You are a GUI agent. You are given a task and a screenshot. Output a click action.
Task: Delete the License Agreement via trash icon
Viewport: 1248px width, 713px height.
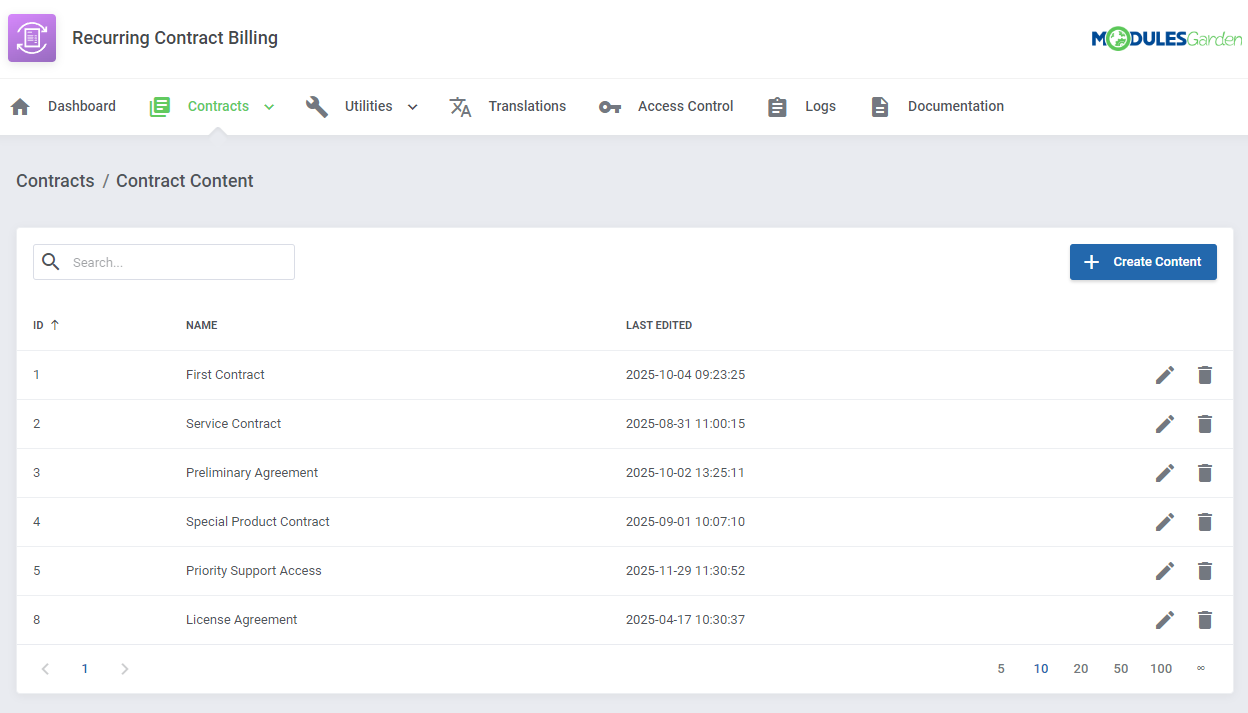(1204, 620)
